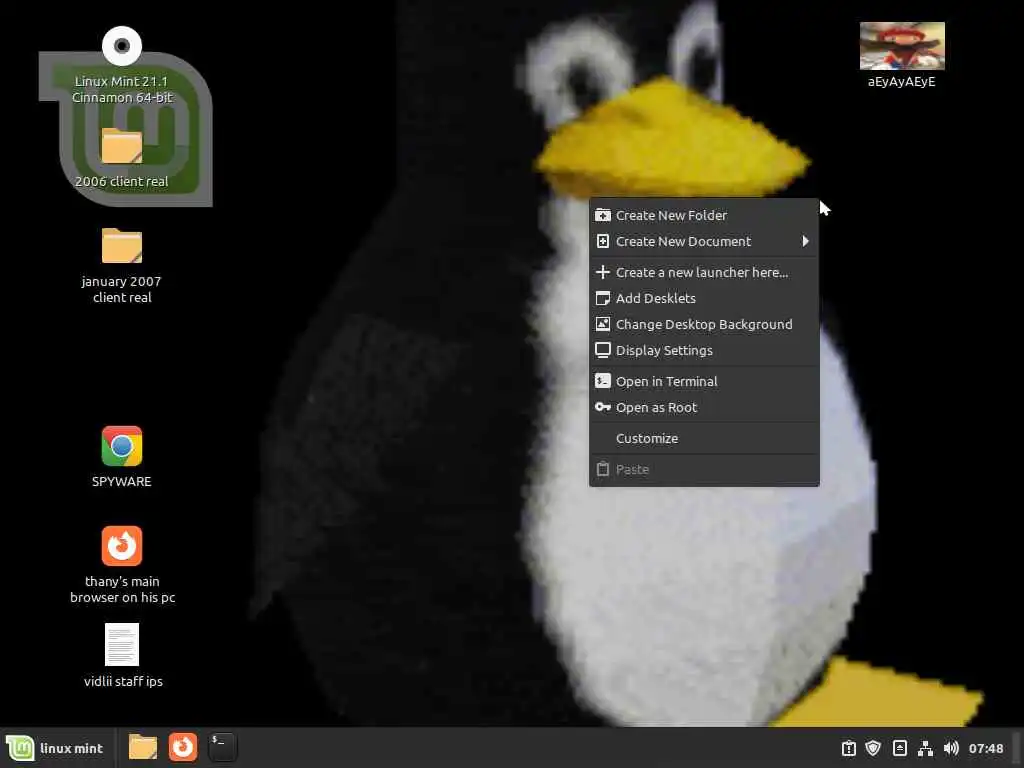The height and width of the screenshot is (768, 1024).
Task: Open the update manager tray icon
Action: click(x=848, y=748)
